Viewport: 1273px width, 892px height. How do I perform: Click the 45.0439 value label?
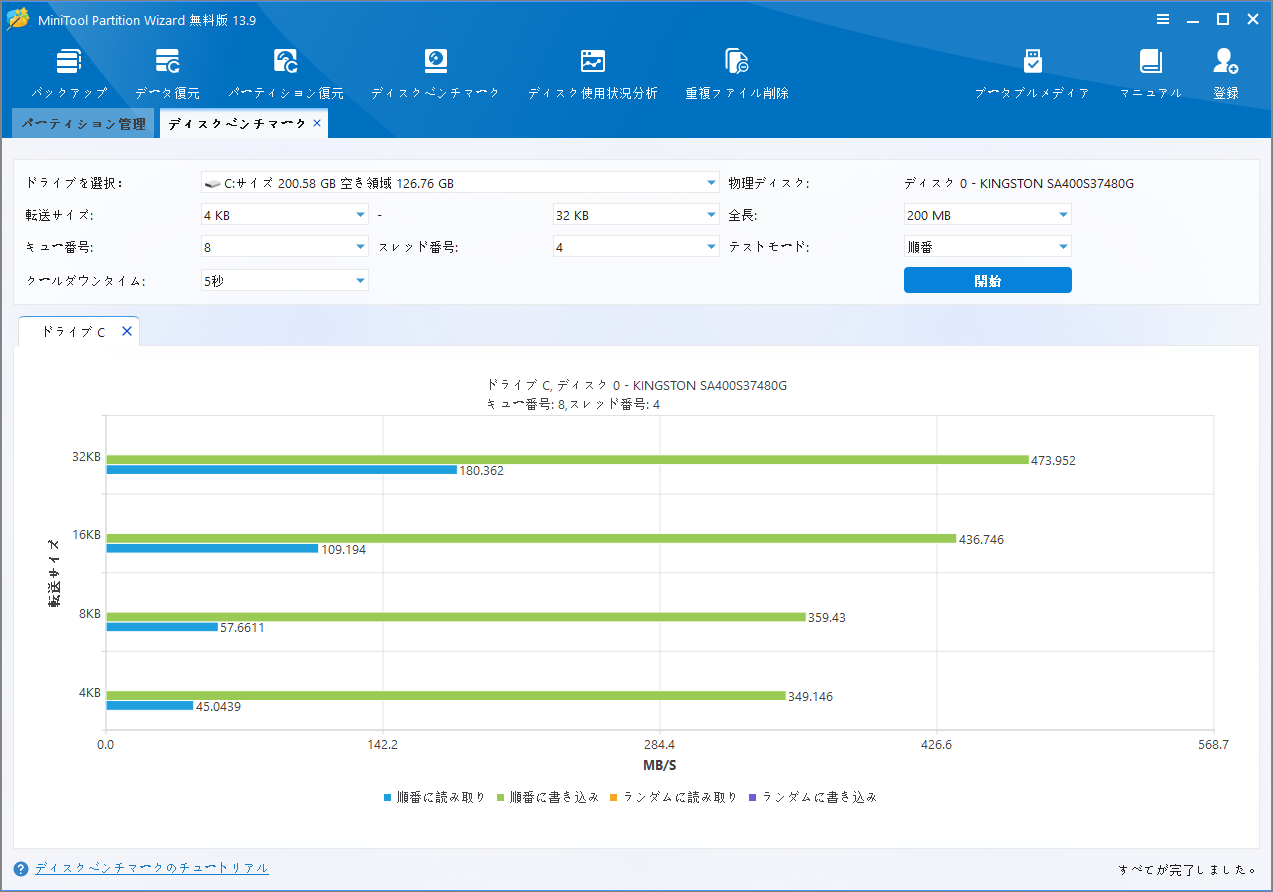point(218,707)
